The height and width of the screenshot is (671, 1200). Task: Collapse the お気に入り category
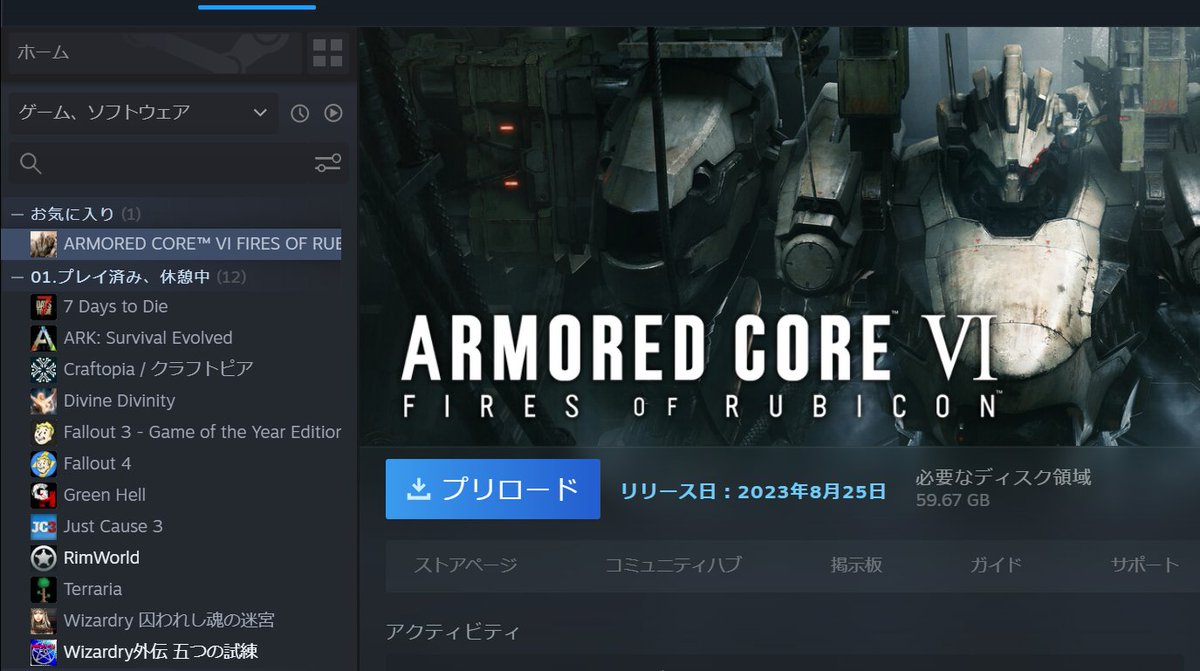pos(16,214)
